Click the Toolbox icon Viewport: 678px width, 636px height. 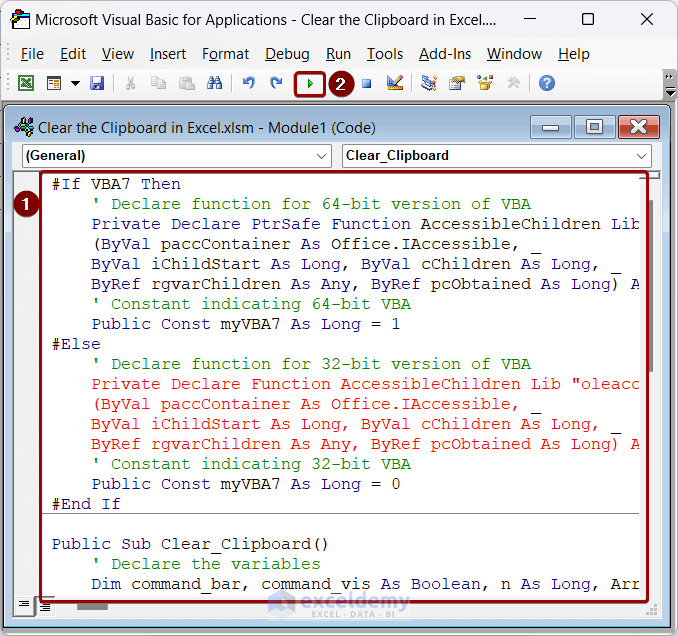(x=513, y=83)
